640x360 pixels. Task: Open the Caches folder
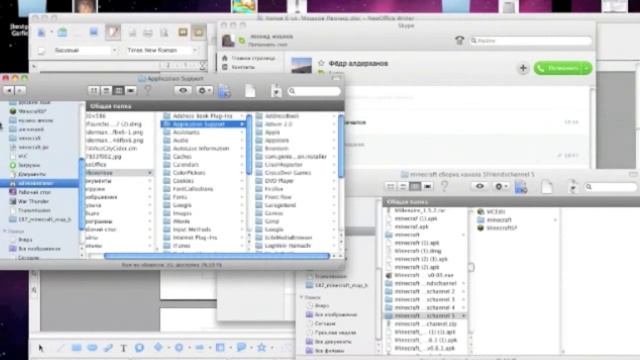tap(182, 156)
